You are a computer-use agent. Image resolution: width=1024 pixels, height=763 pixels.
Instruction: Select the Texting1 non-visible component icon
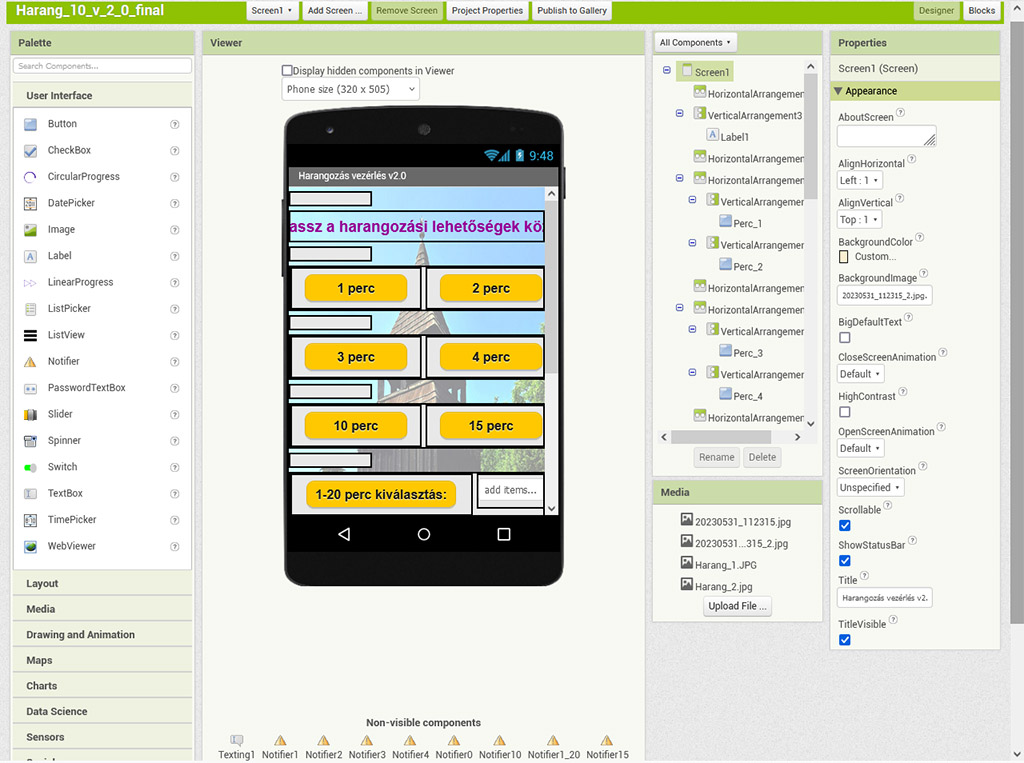[236, 740]
